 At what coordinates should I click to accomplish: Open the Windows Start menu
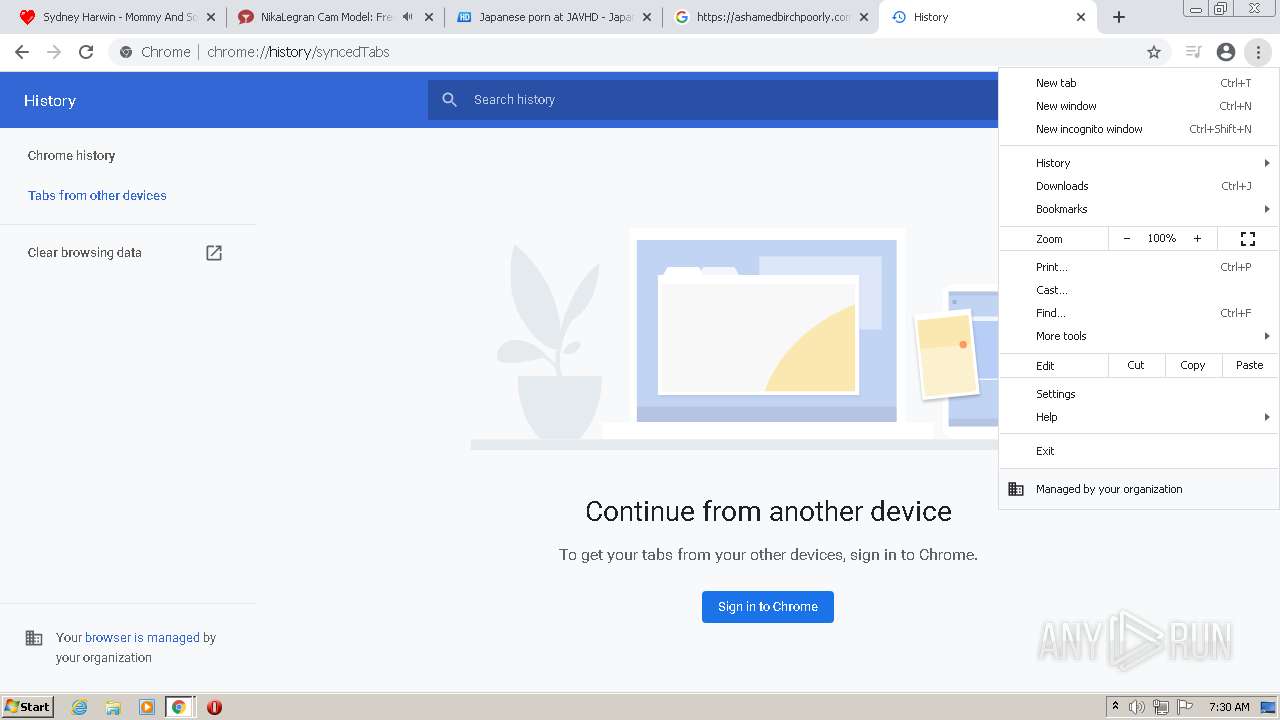pos(27,707)
